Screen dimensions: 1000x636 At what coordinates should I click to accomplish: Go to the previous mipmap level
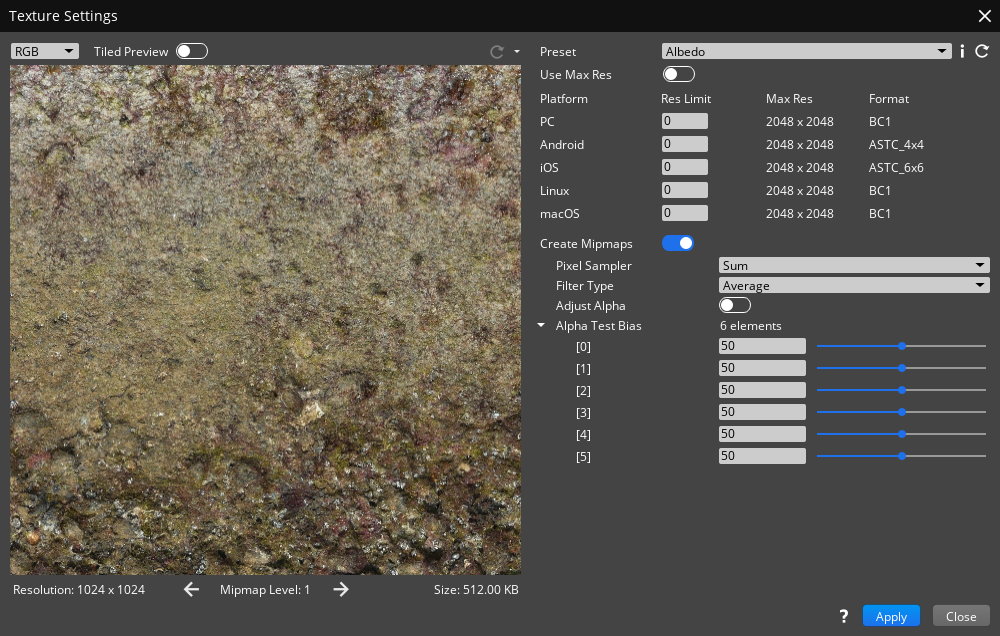click(192, 590)
